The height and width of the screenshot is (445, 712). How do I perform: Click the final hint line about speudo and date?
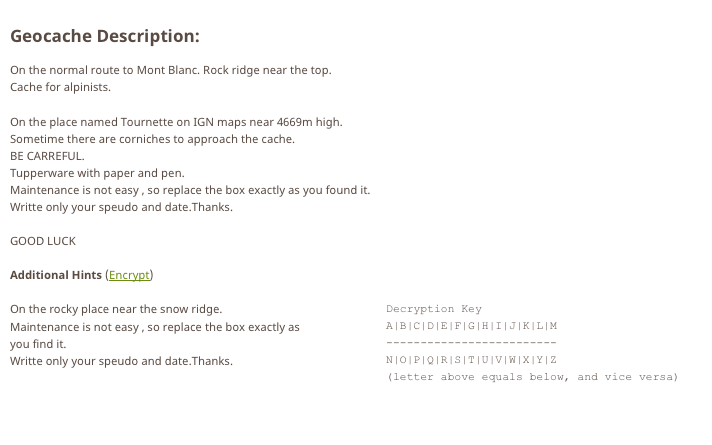pos(121,361)
